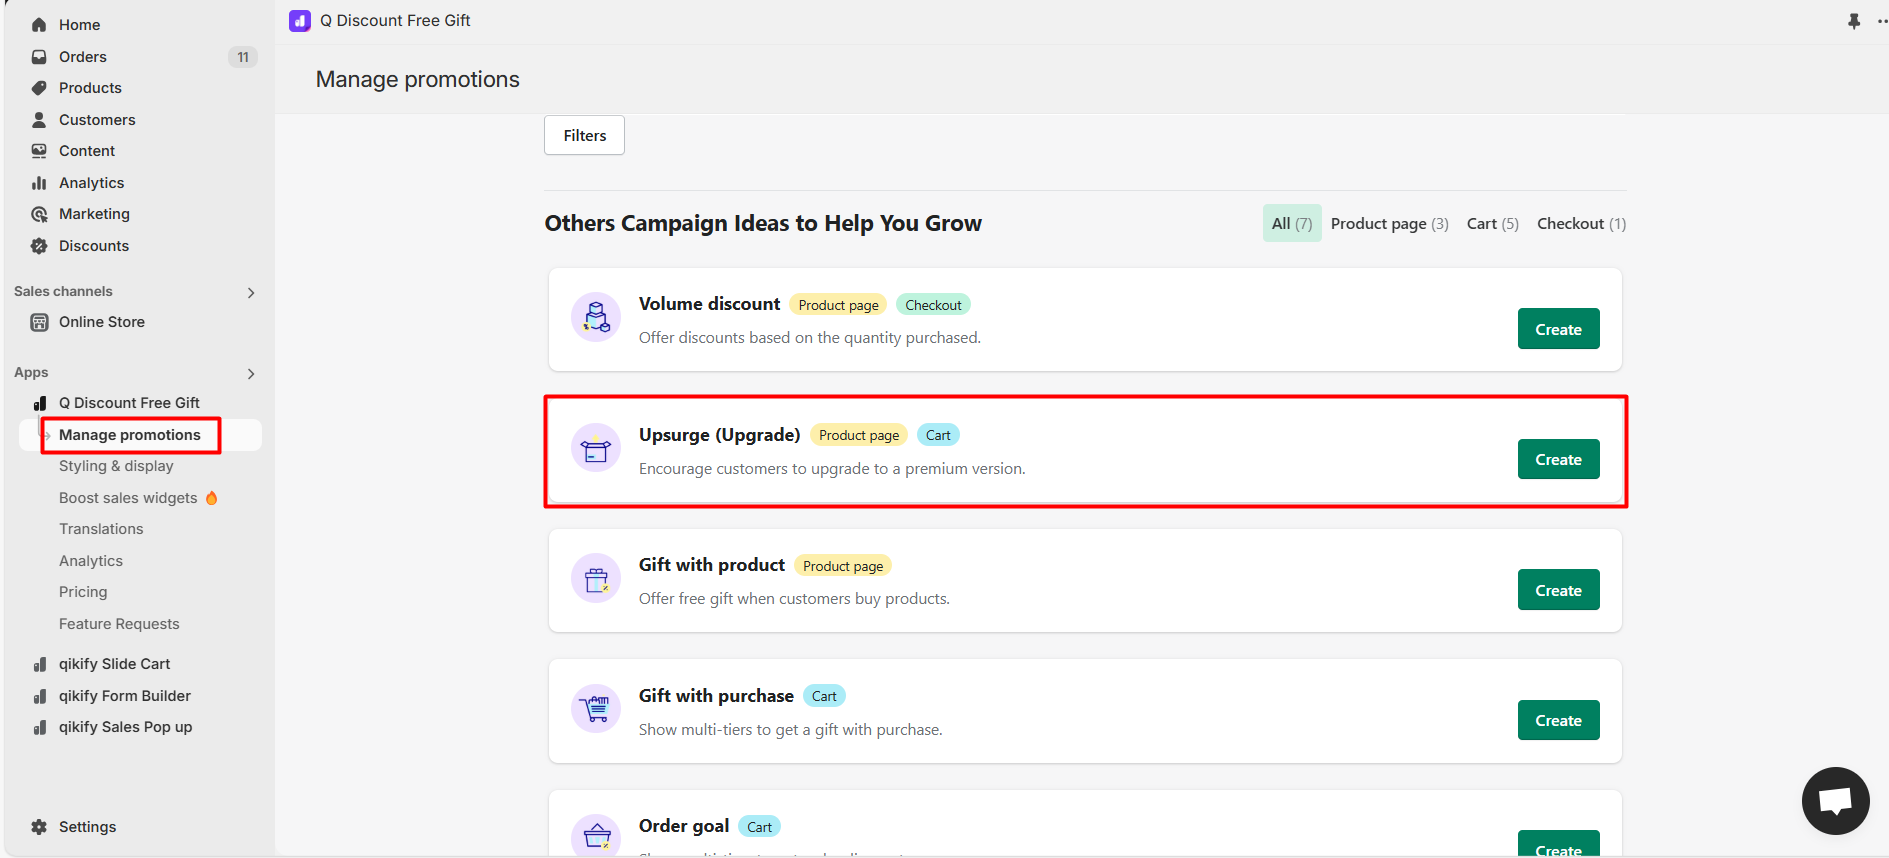This screenshot has height=858, width=1889.
Task: Open Marketing in the sidebar
Action: [x=94, y=214]
